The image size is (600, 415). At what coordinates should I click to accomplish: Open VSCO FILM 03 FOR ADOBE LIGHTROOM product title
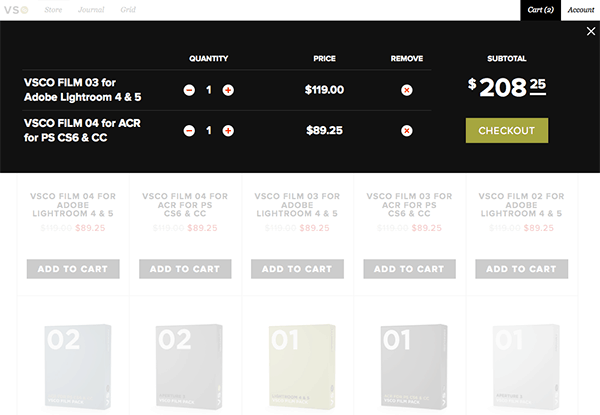click(x=297, y=205)
